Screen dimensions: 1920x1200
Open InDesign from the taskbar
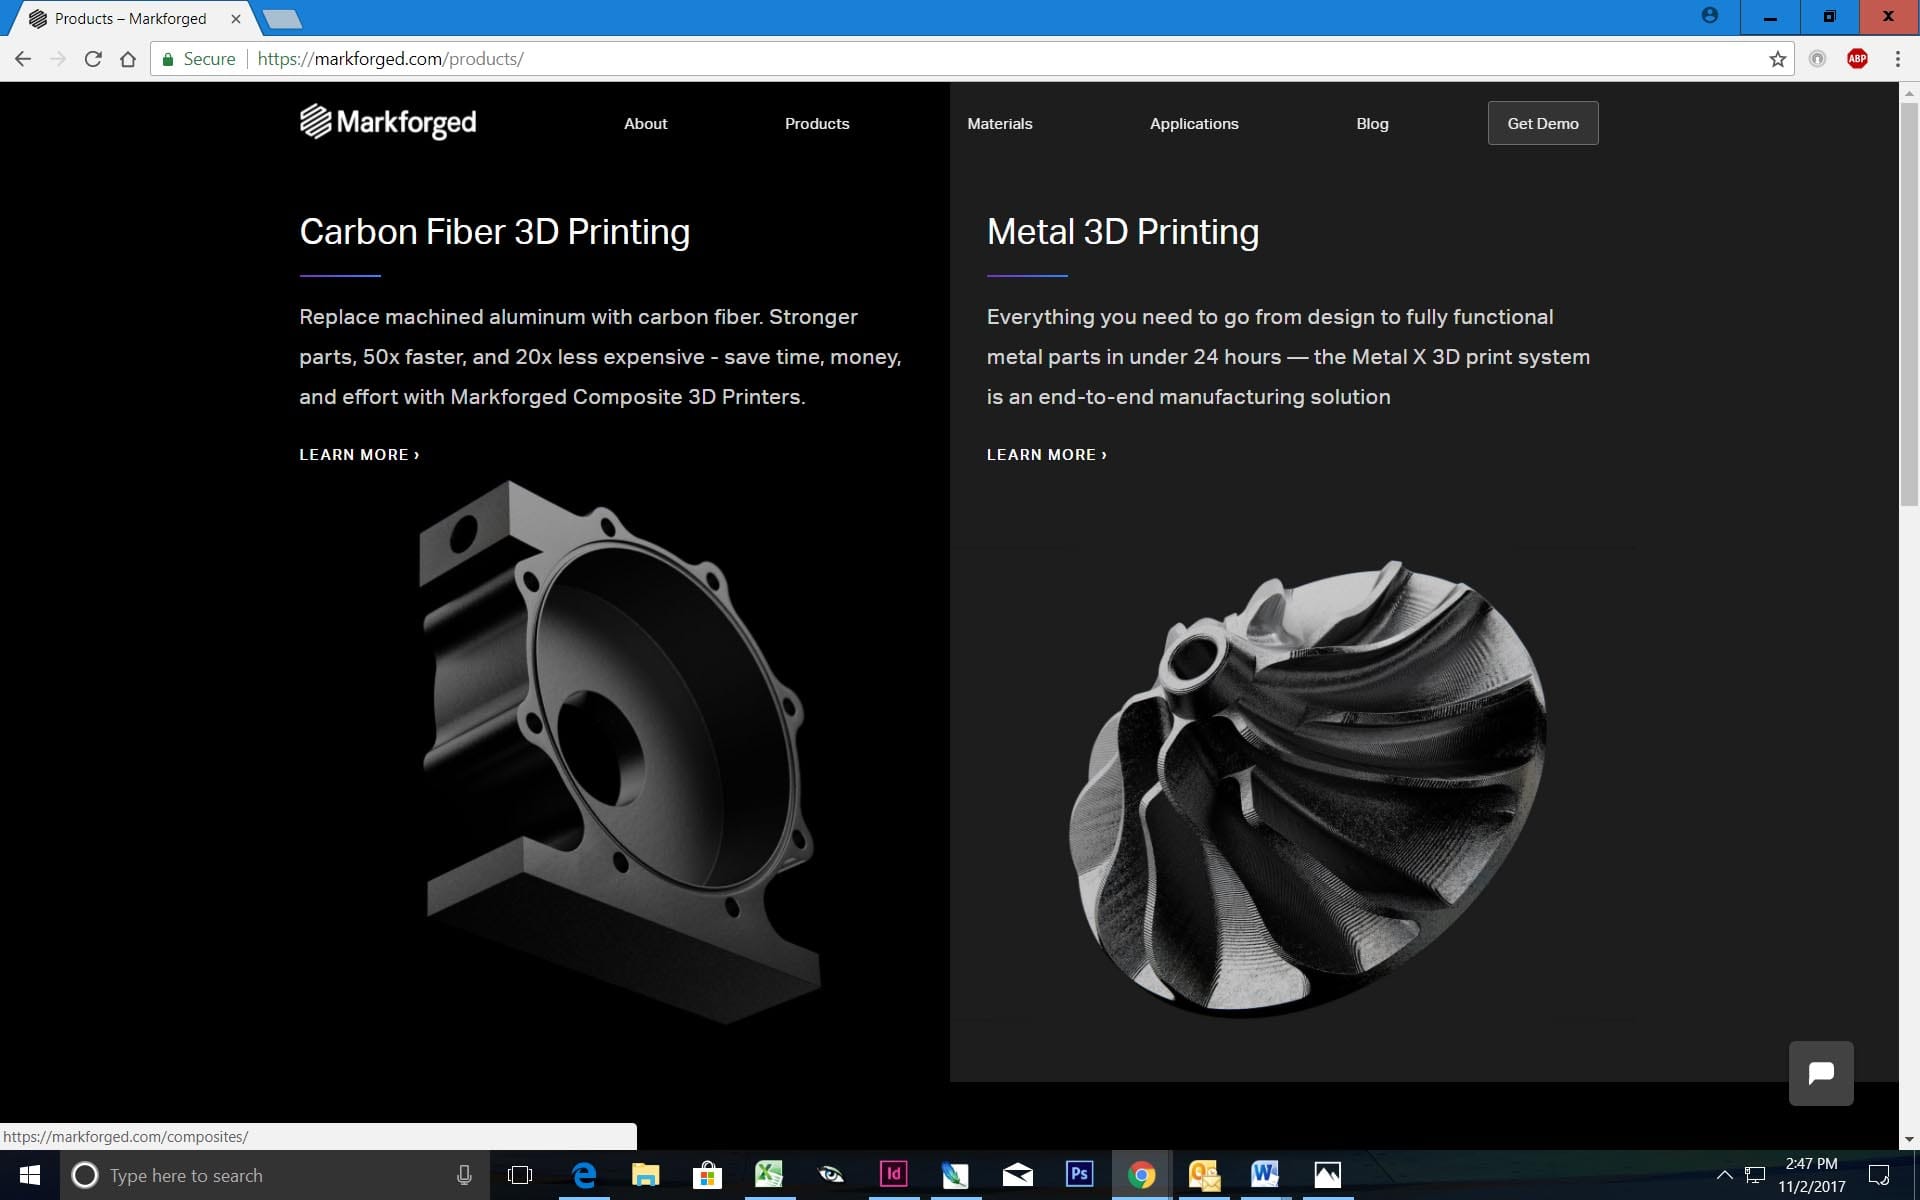[893, 1174]
